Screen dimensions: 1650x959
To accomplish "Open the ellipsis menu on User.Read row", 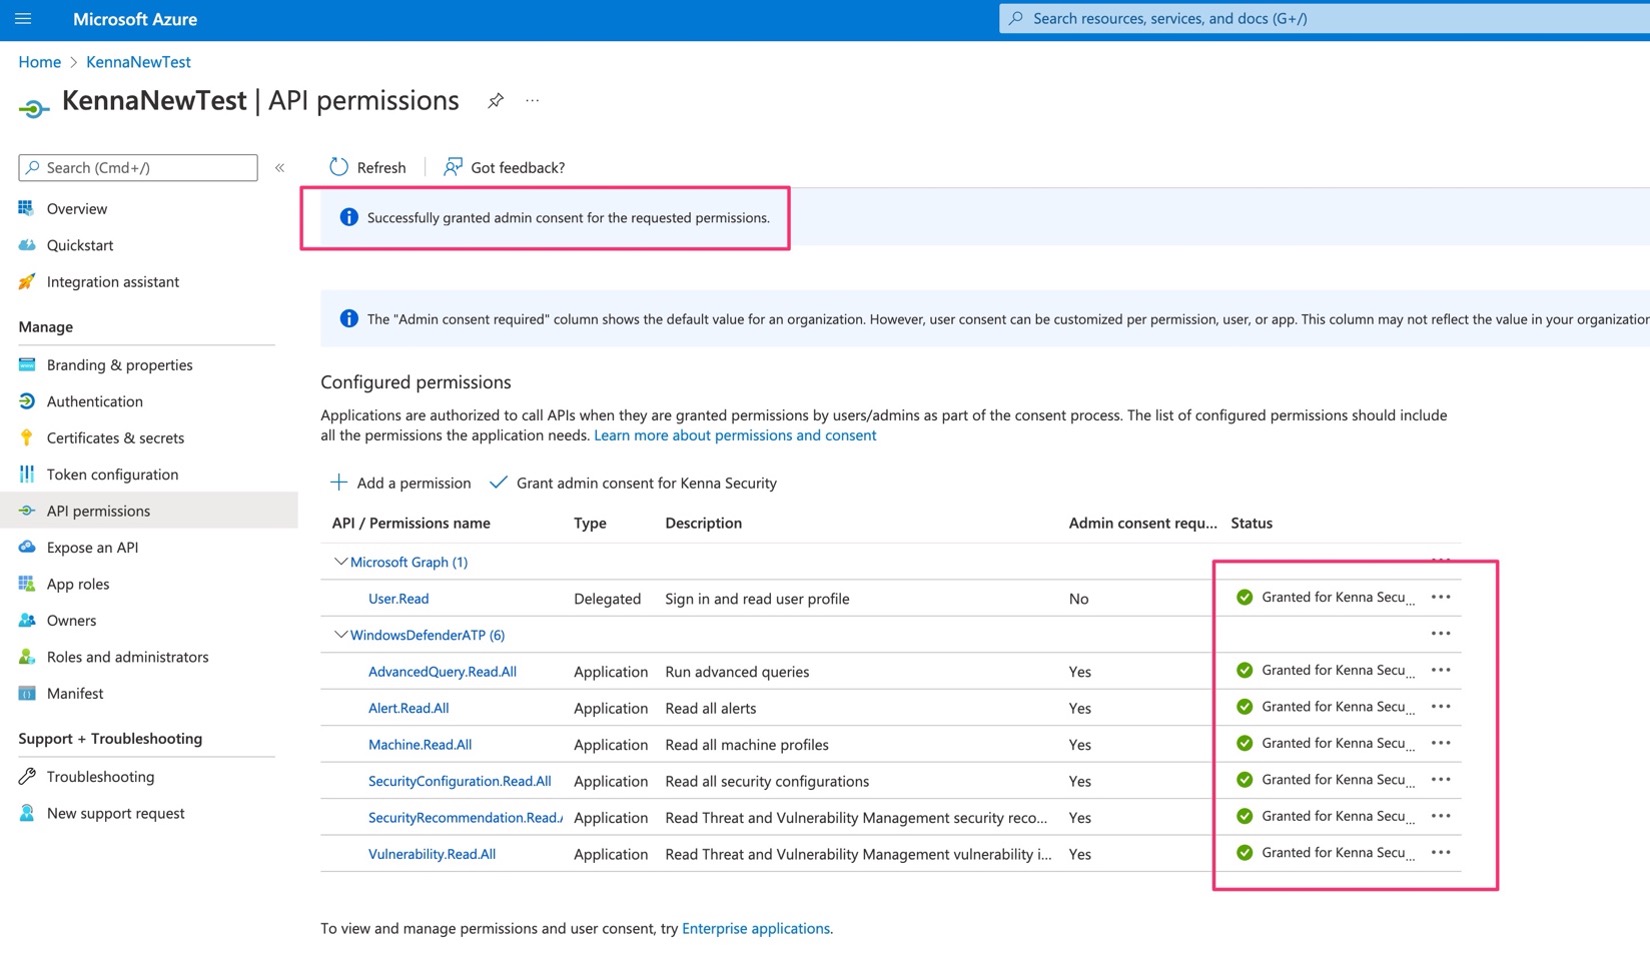I will coord(1441,597).
